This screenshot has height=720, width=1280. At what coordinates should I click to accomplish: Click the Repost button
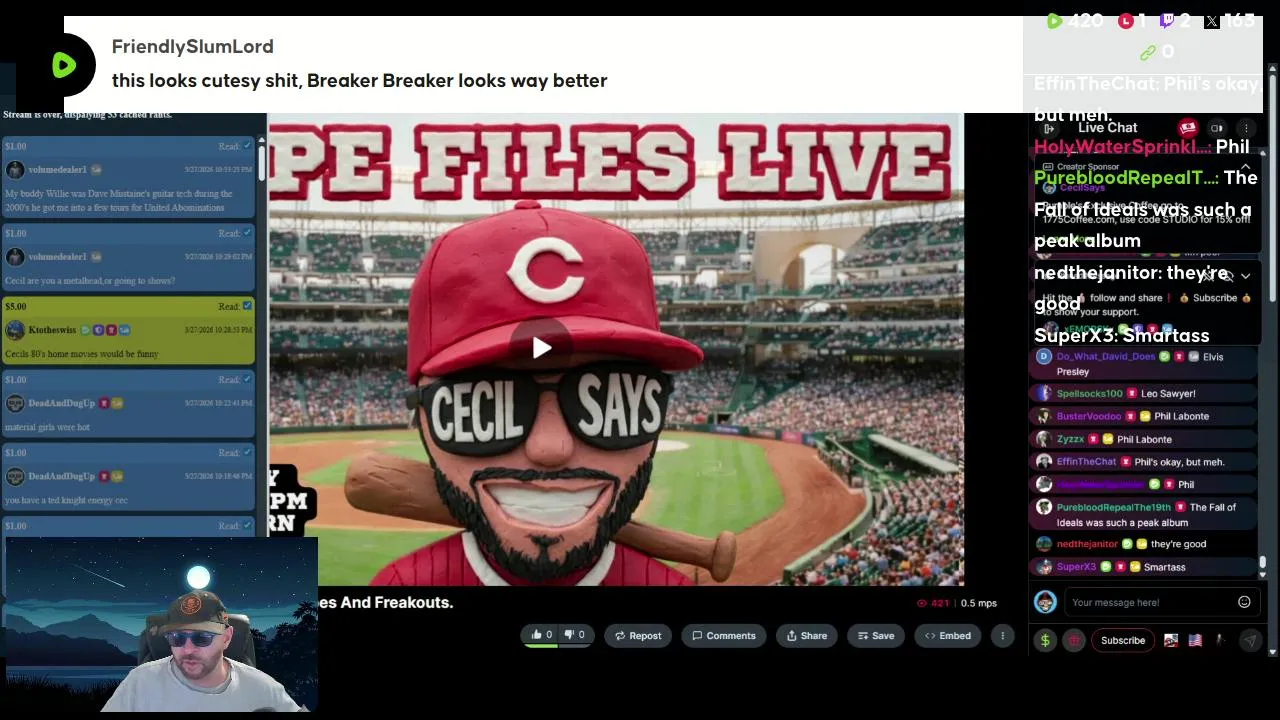[x=637, y=635]
